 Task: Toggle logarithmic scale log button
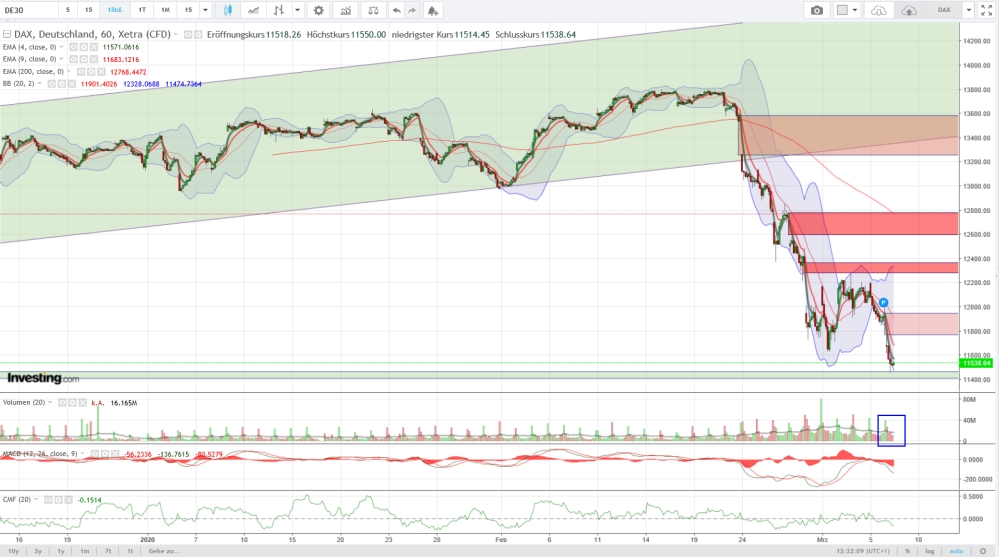point(930,551)
